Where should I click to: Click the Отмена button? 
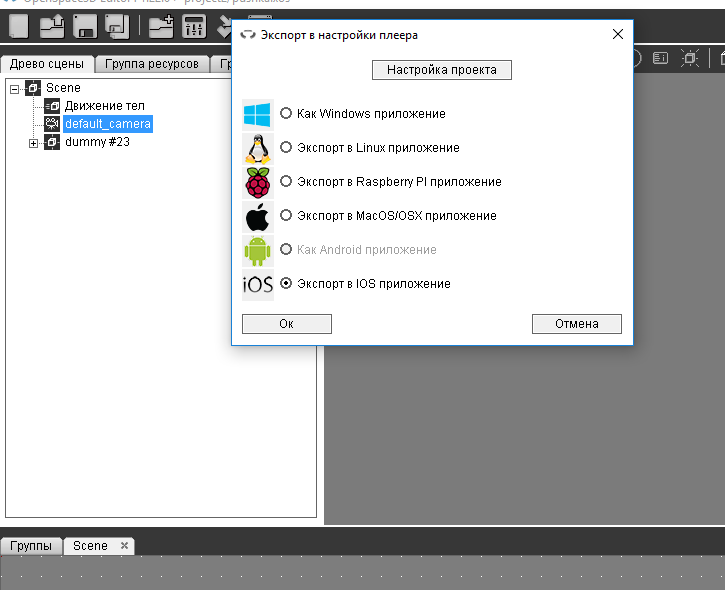[577, 324]
